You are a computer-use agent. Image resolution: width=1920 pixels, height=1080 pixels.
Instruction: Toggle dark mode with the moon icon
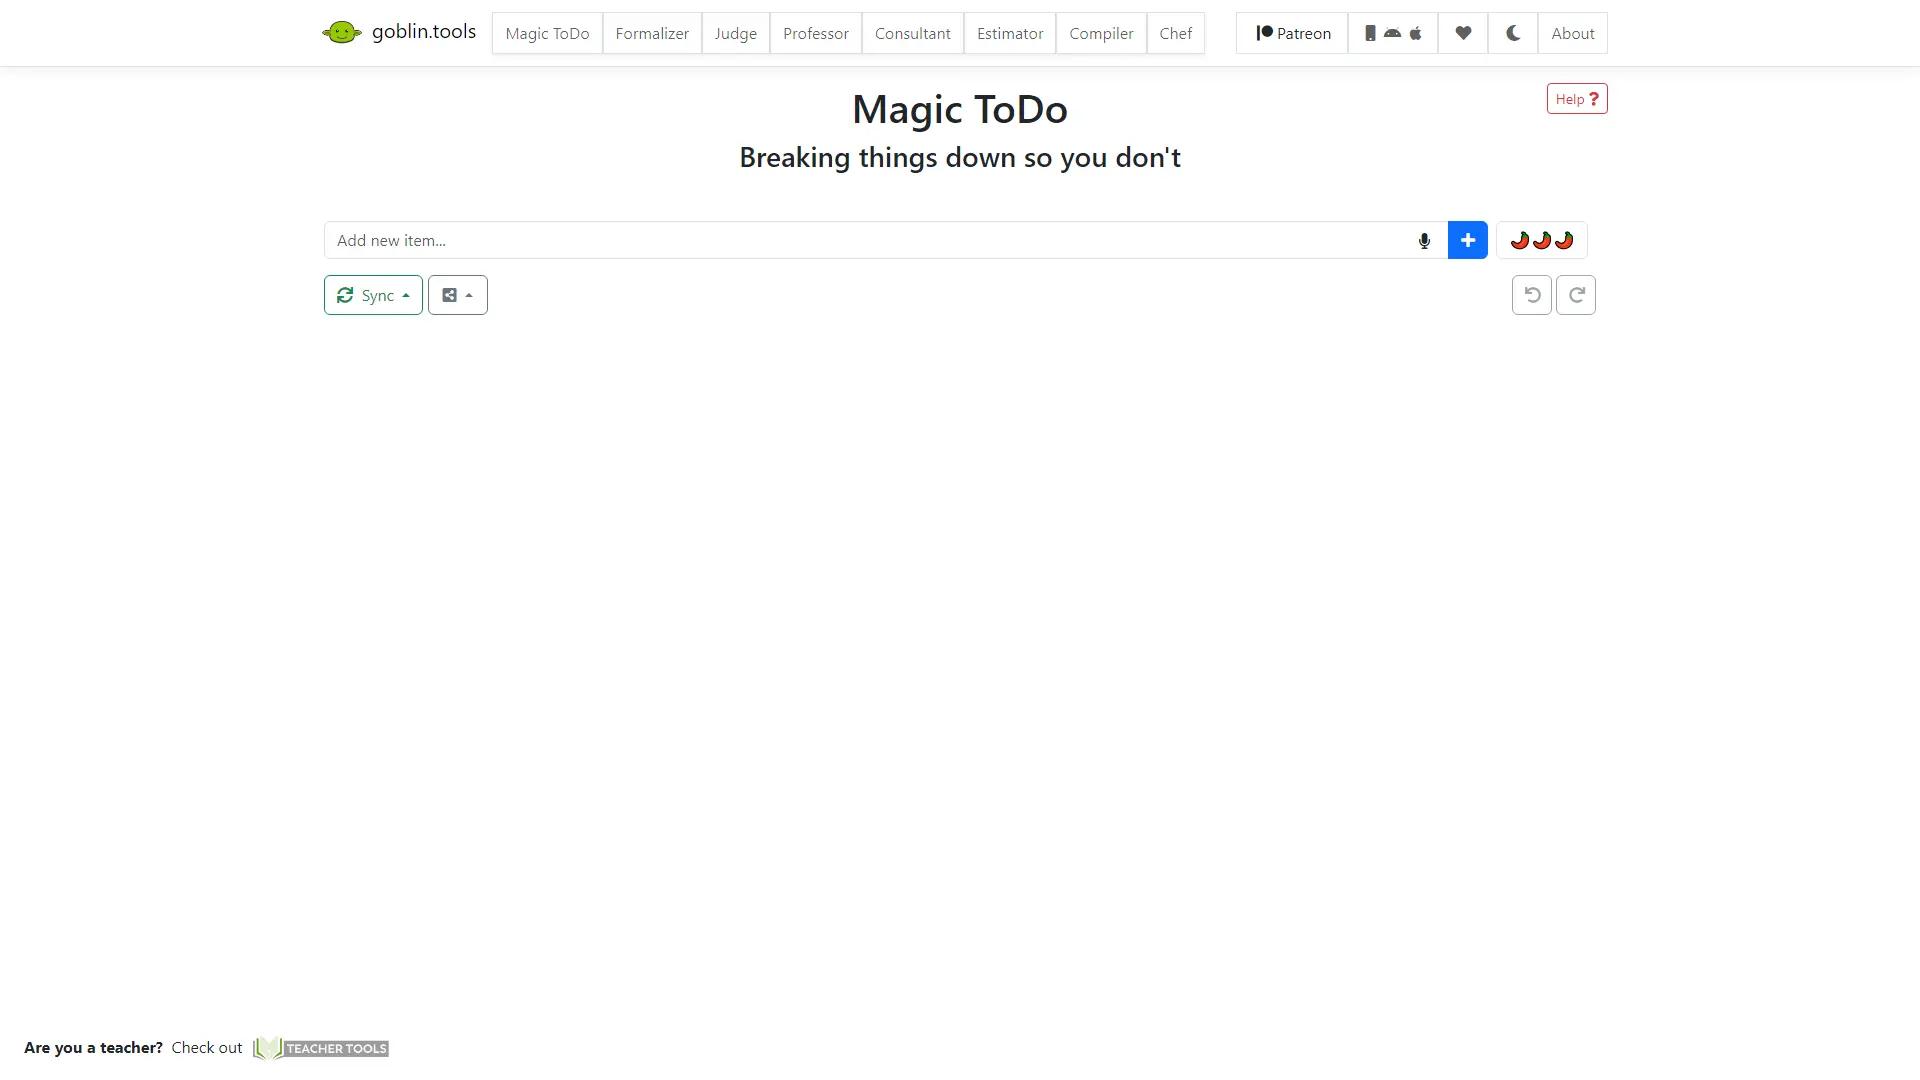click(x=1512, y=32)
